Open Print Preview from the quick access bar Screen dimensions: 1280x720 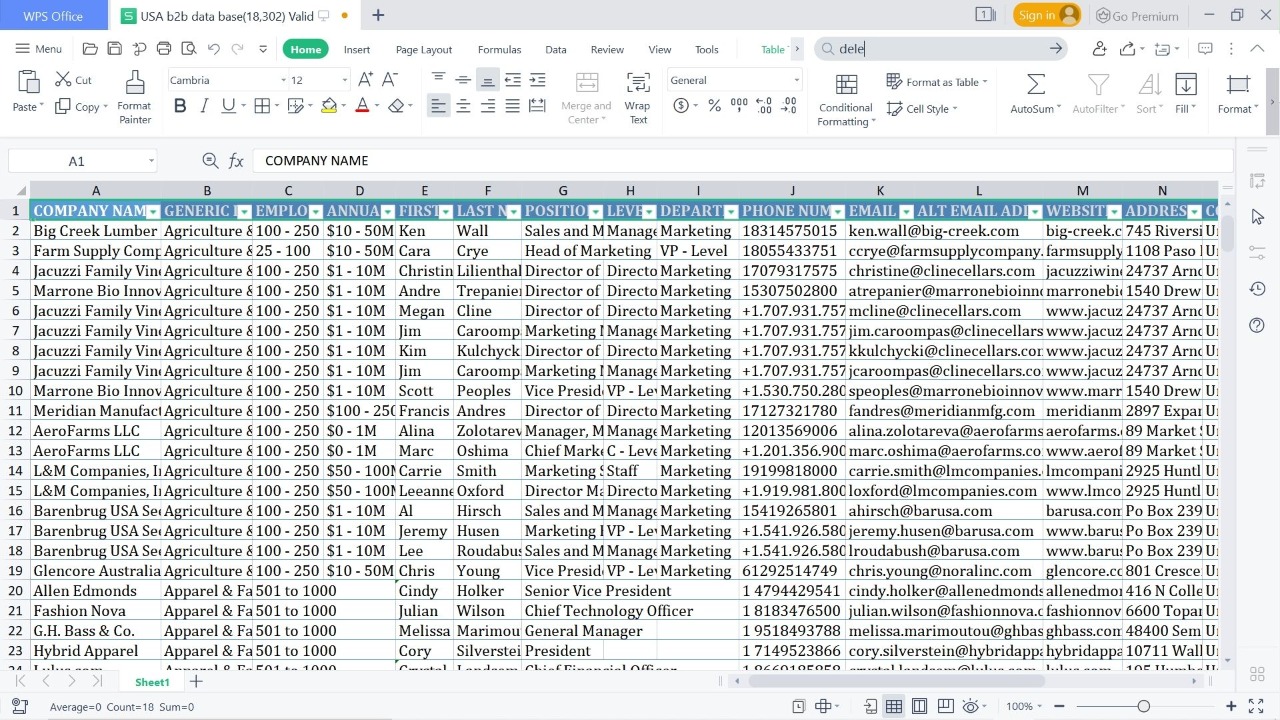point(189,49)
